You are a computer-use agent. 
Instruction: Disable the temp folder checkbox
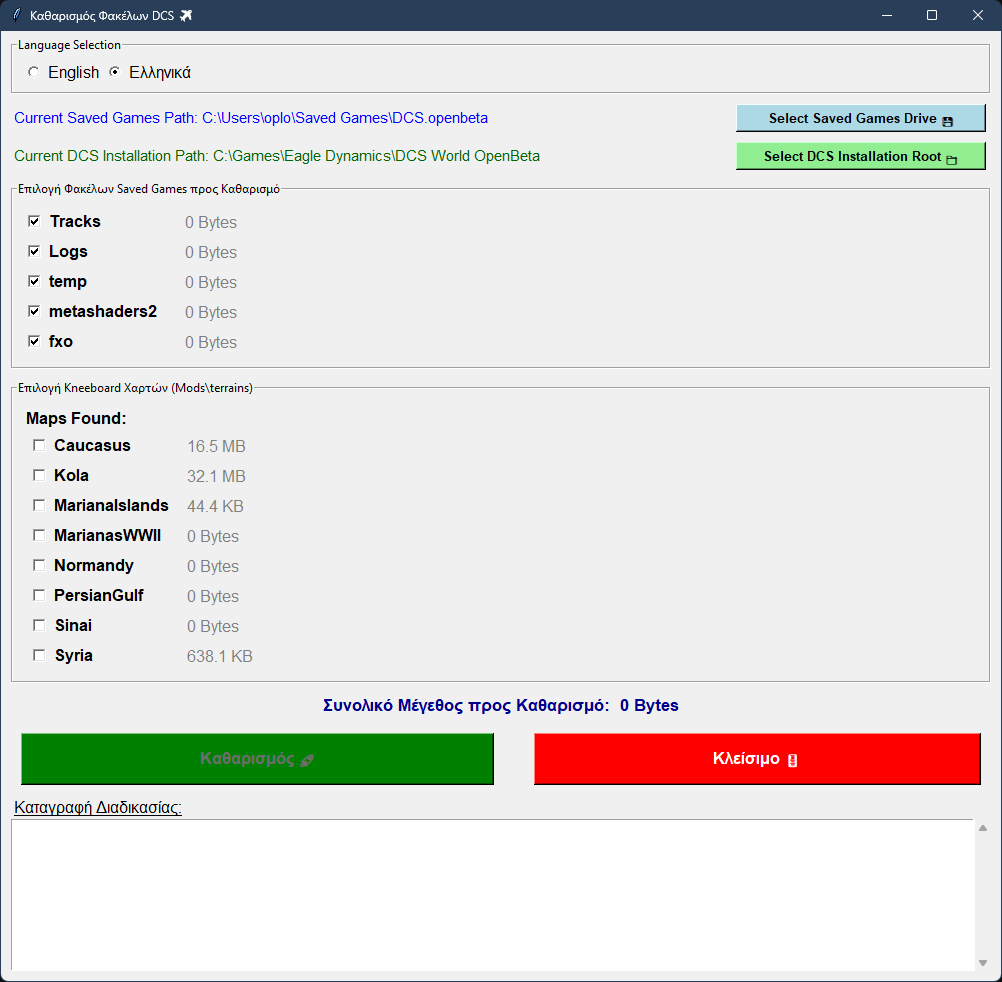(x=35, y=281)
